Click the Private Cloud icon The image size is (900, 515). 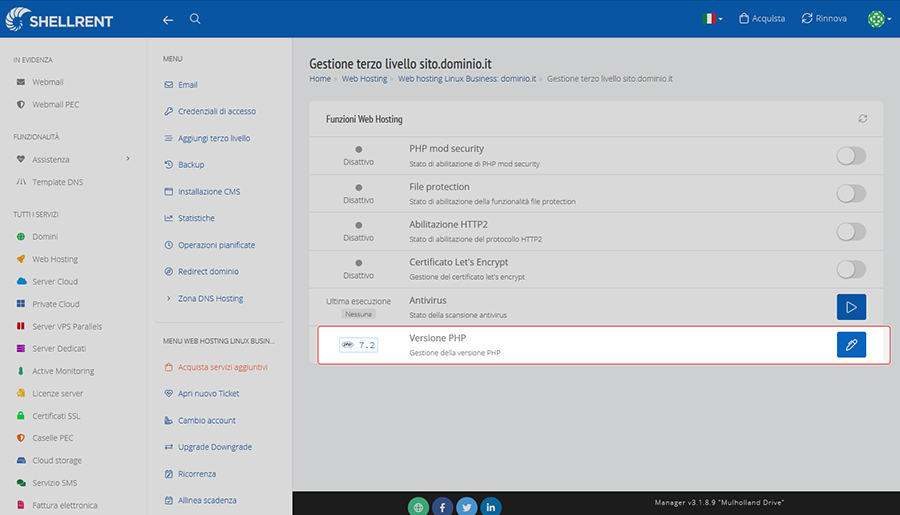21,304
